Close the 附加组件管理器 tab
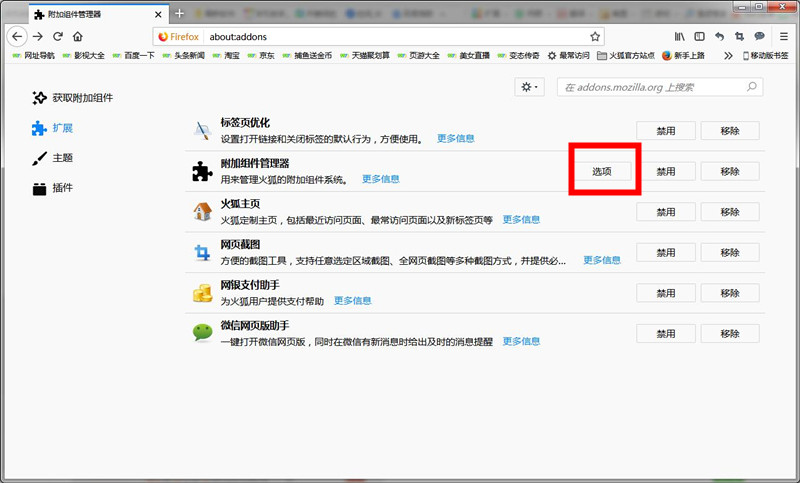Screen dimensions: 800x483 [158, 14]
